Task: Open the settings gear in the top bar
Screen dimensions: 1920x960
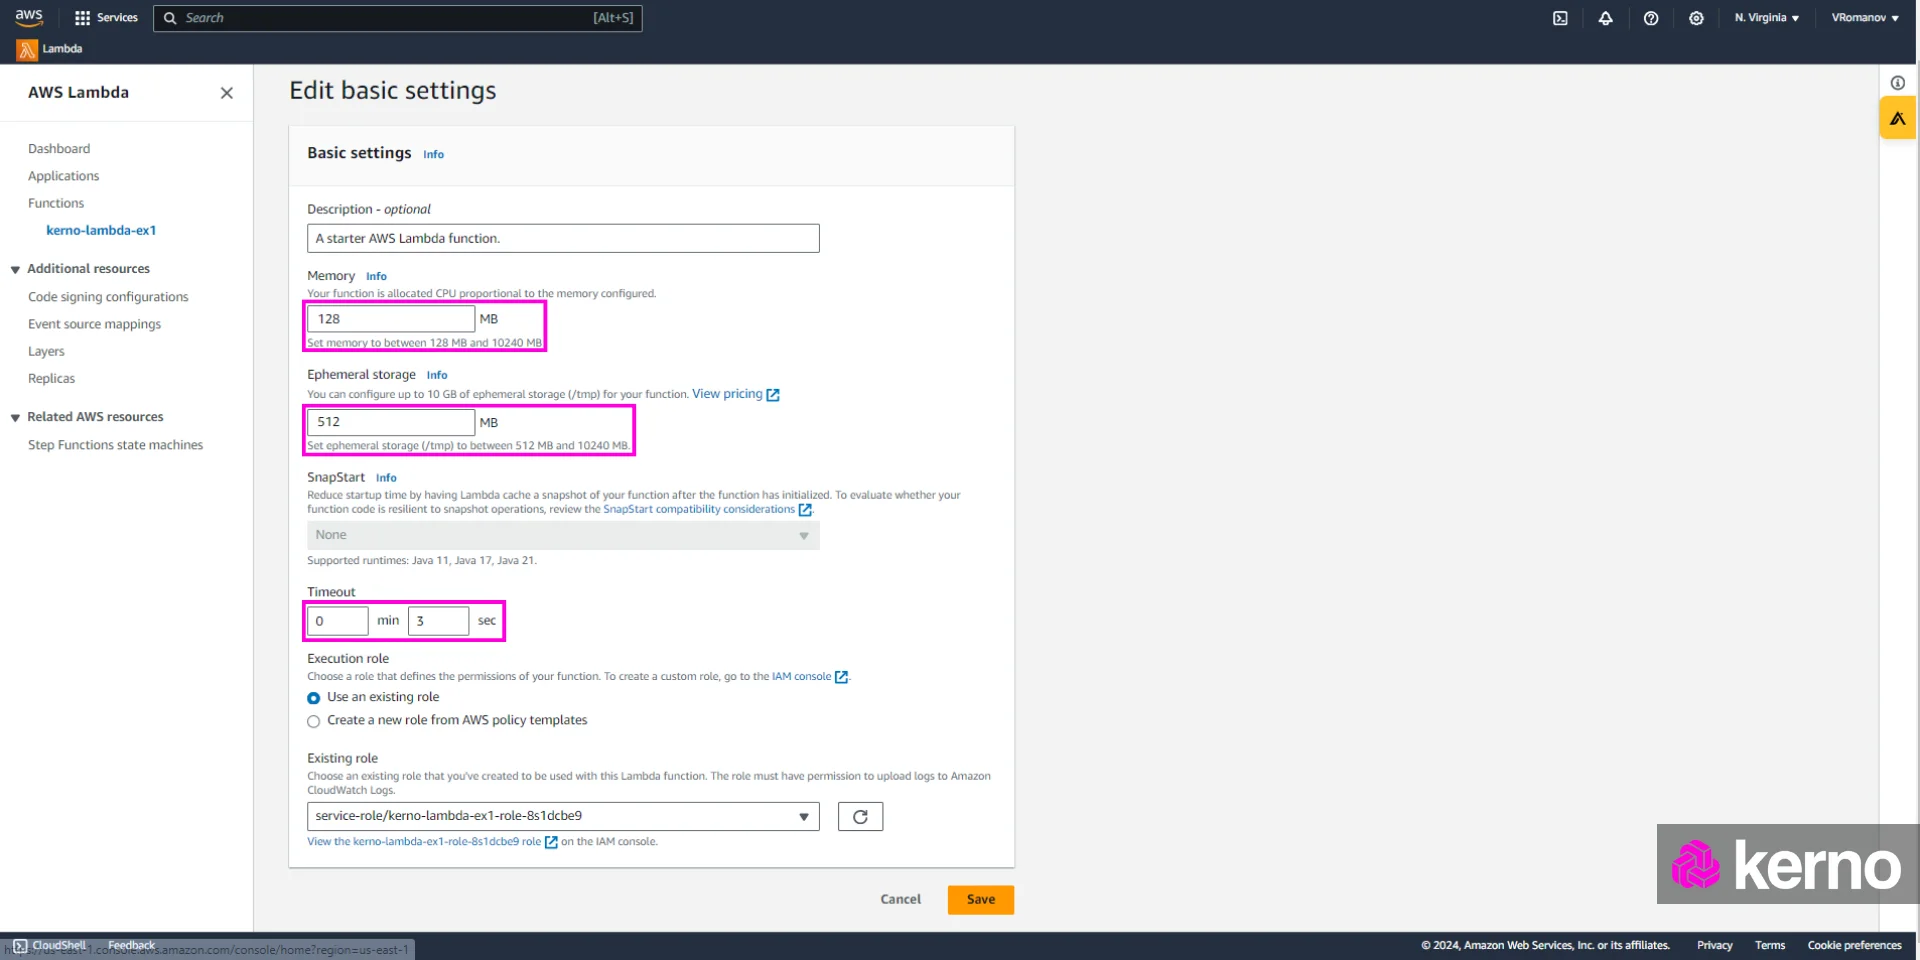Action: tap(1696, 18)
